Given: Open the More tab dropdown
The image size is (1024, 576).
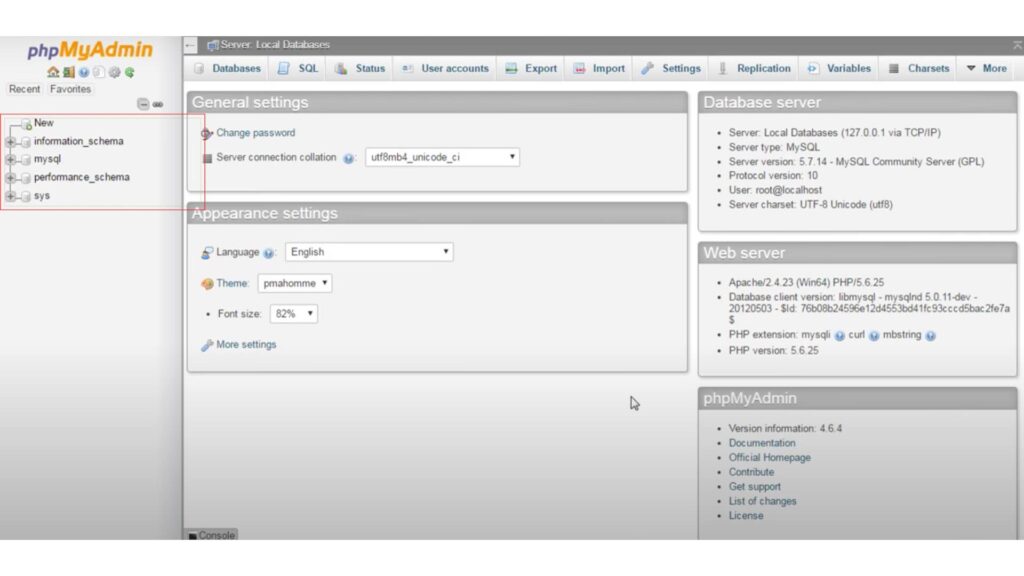Looking at the screenshot, I should coord(987,69).
